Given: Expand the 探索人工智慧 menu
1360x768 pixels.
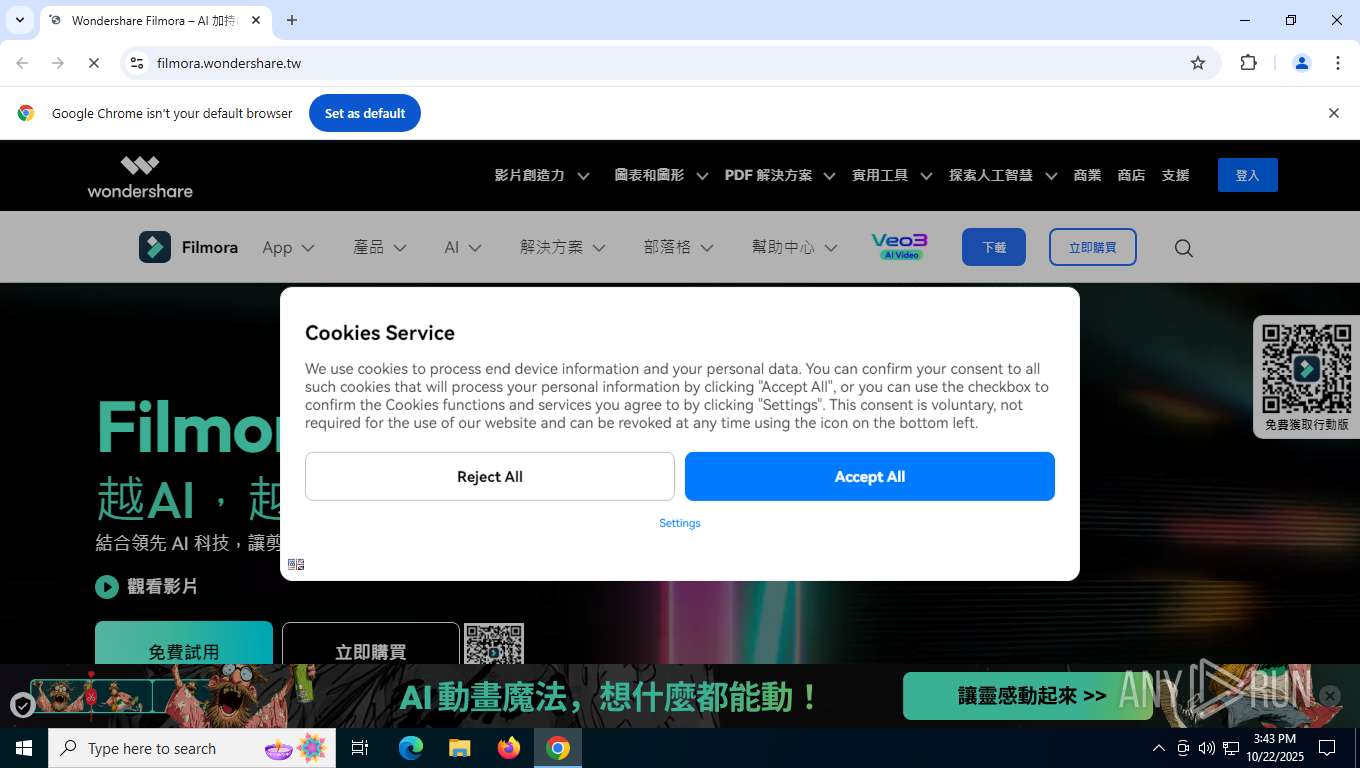Looking at the screenshot, I should coord(1003,175).
